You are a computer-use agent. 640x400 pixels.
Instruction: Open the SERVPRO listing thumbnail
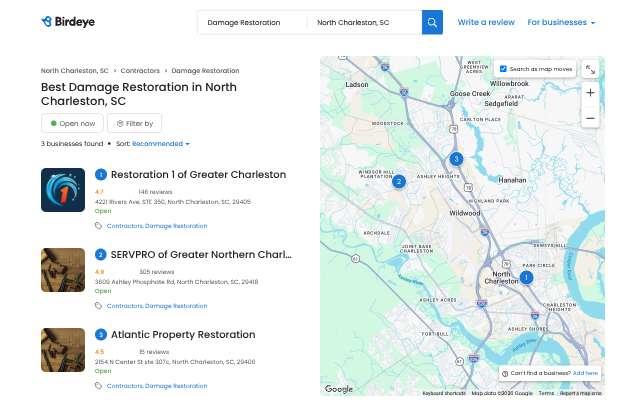coord(63,270)
